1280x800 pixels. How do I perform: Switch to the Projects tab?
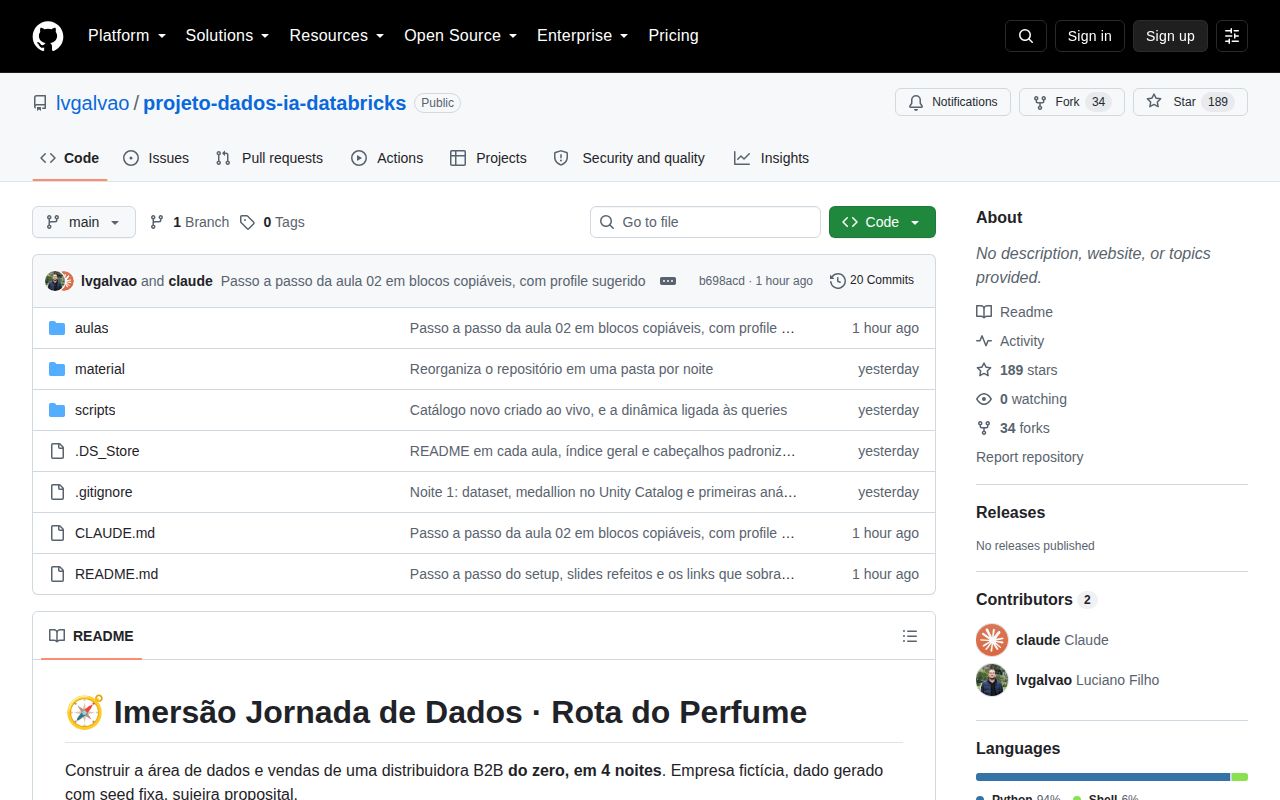click(488, 158)
